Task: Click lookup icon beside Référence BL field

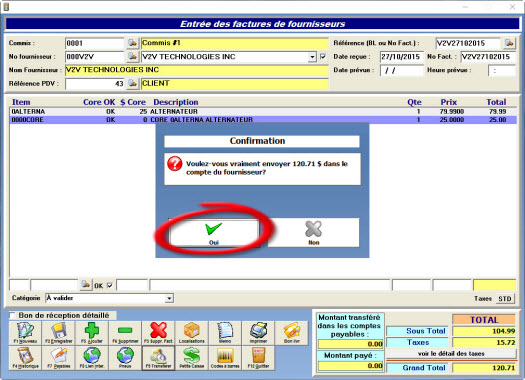Action: tap(509, 43)
